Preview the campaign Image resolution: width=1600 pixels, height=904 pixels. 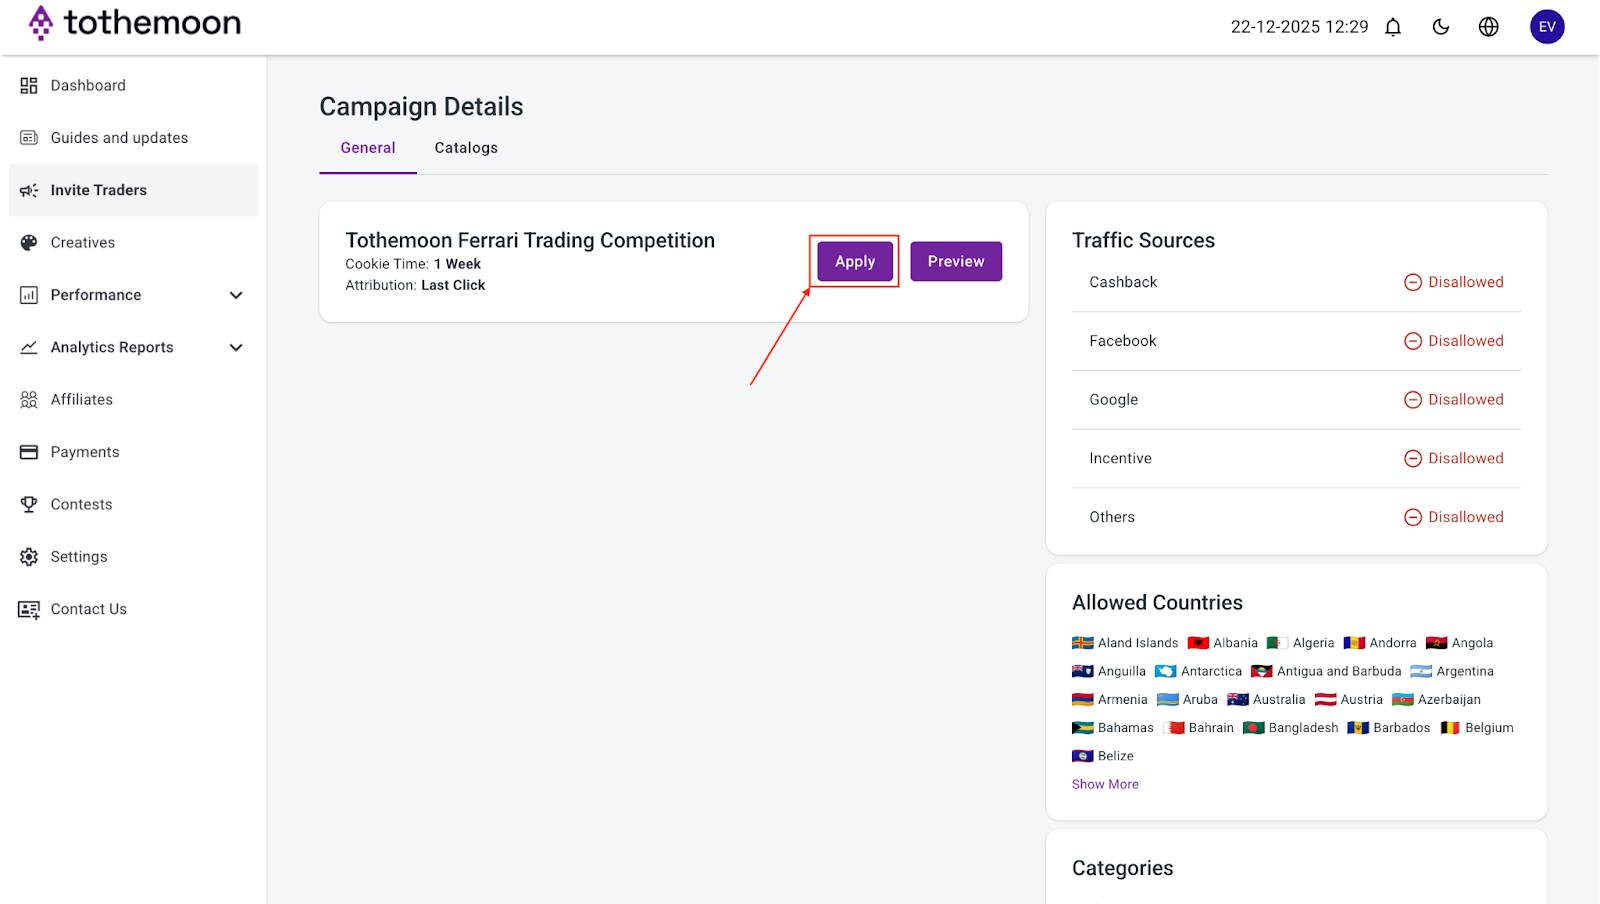(956, 261)
